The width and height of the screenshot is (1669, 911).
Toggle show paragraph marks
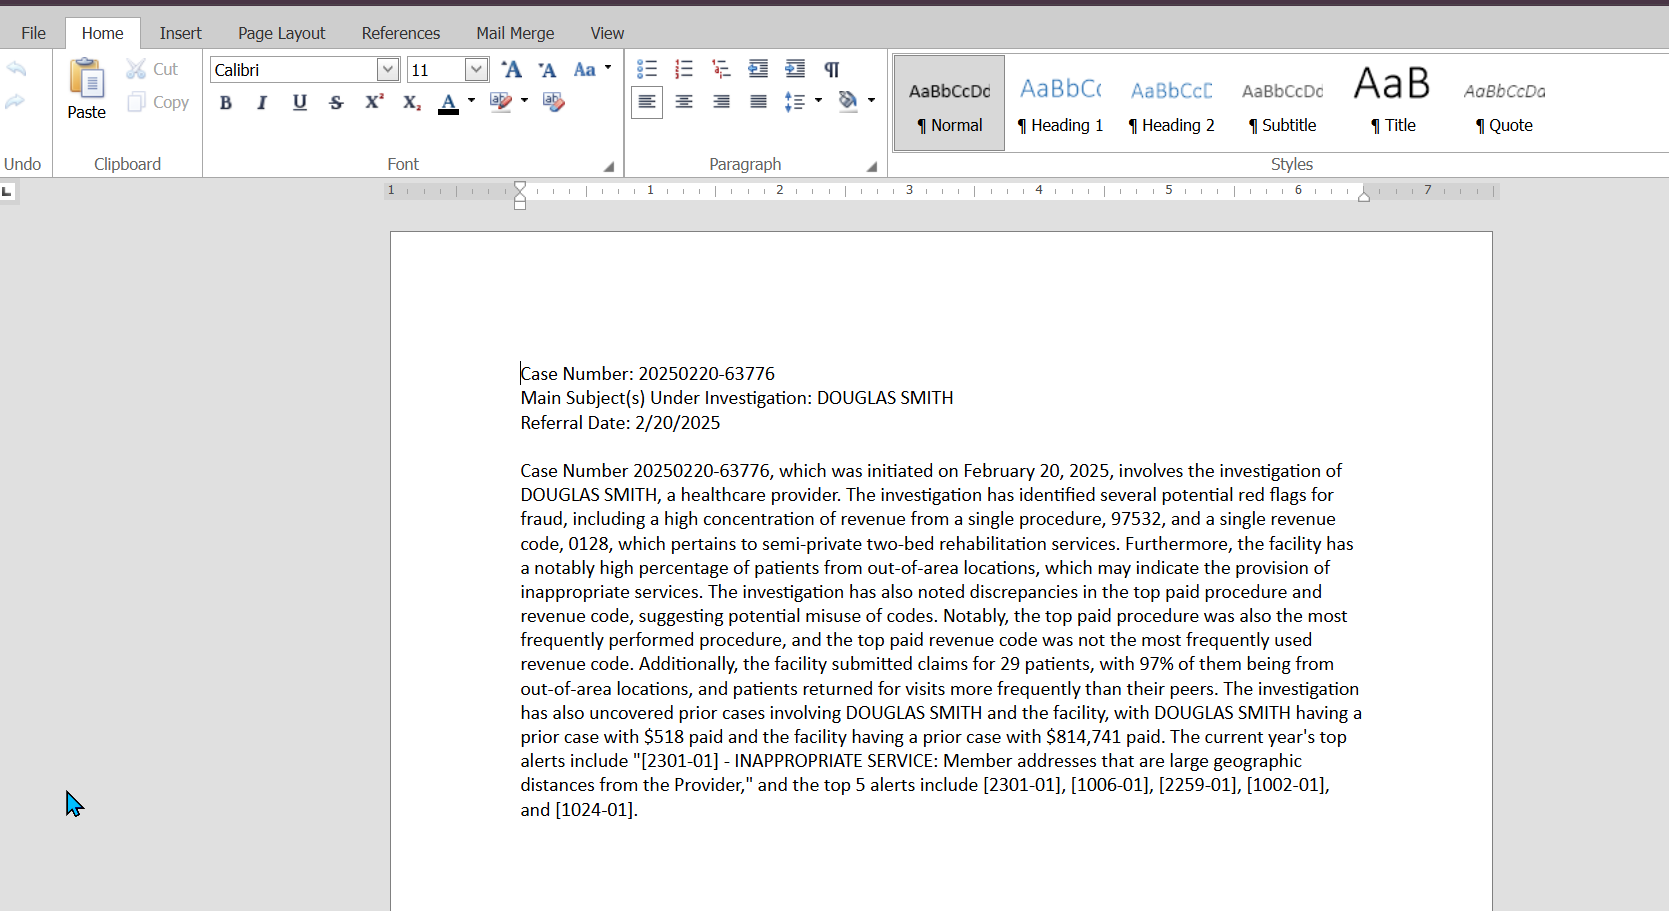tap(831, 69)
